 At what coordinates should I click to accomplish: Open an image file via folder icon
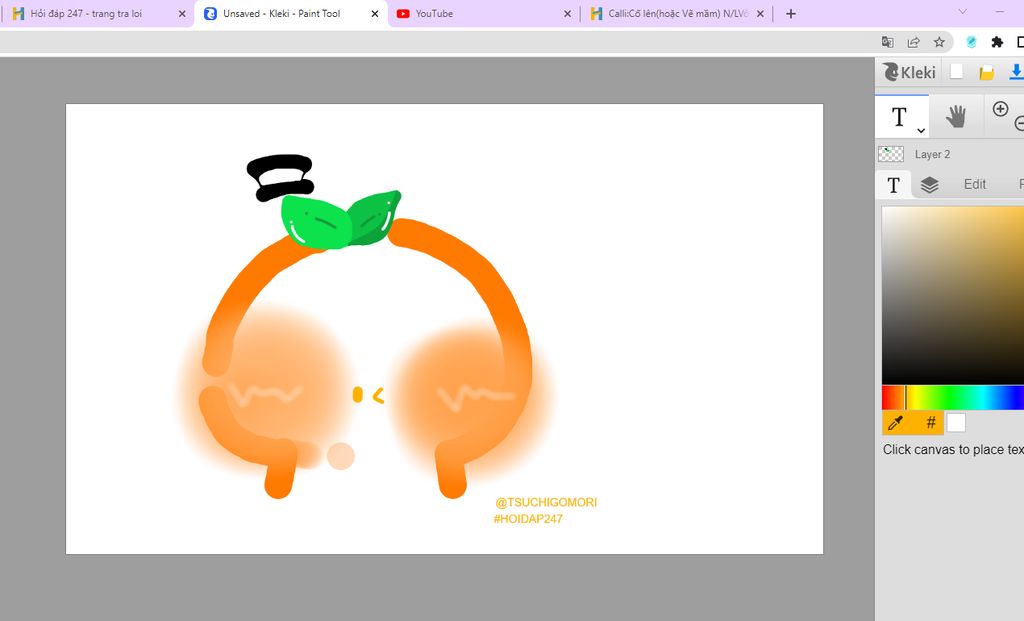pyautogui.click(x=986, y=72)
